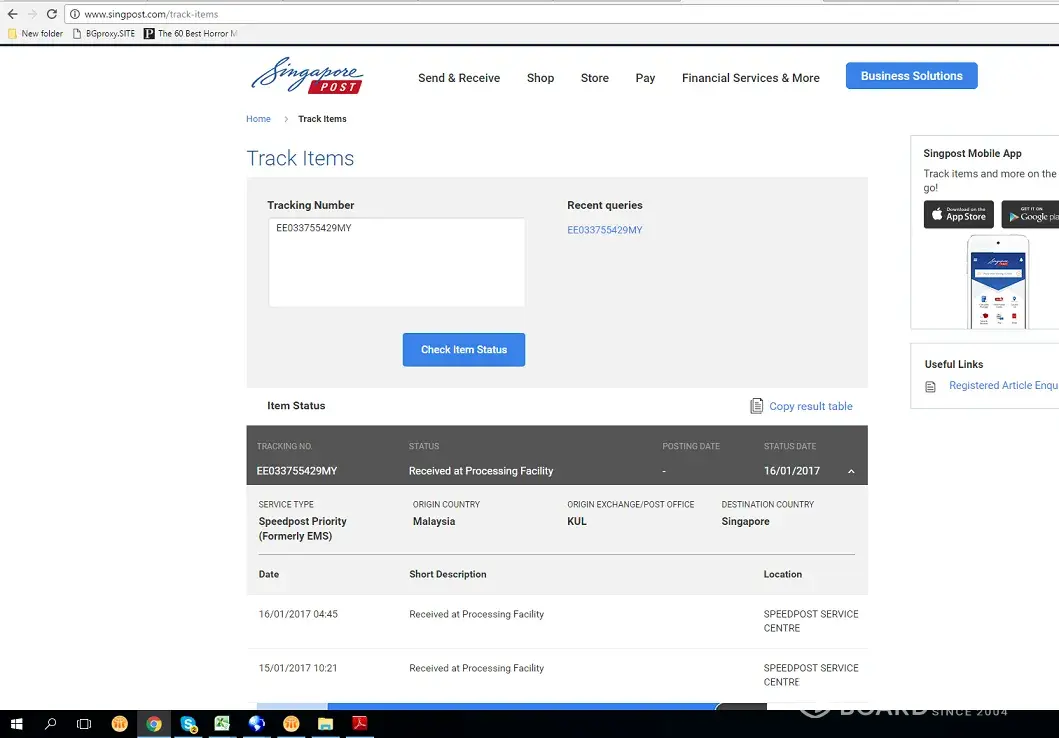Open the BGproxy.SITE bookmark
This screenshot has width=1059, height=738.
[104, 34]
